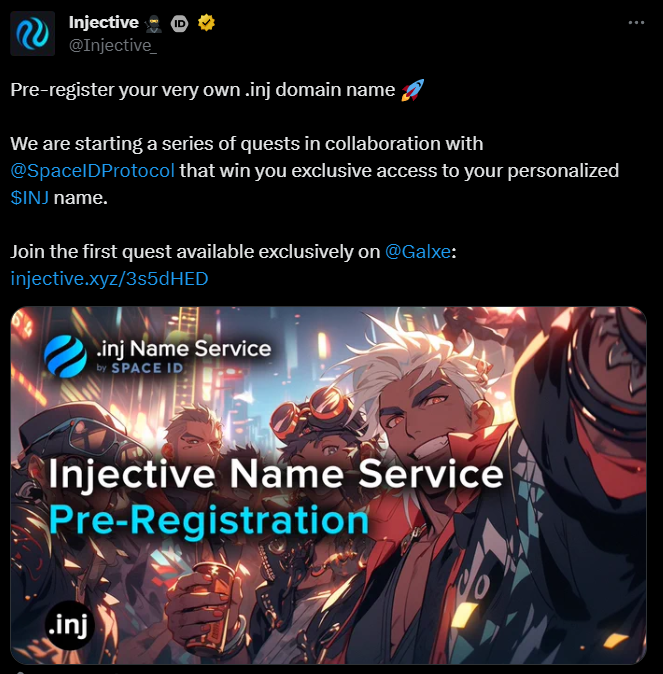
Task: Open the Injective display name link
Action: (104, 22)
